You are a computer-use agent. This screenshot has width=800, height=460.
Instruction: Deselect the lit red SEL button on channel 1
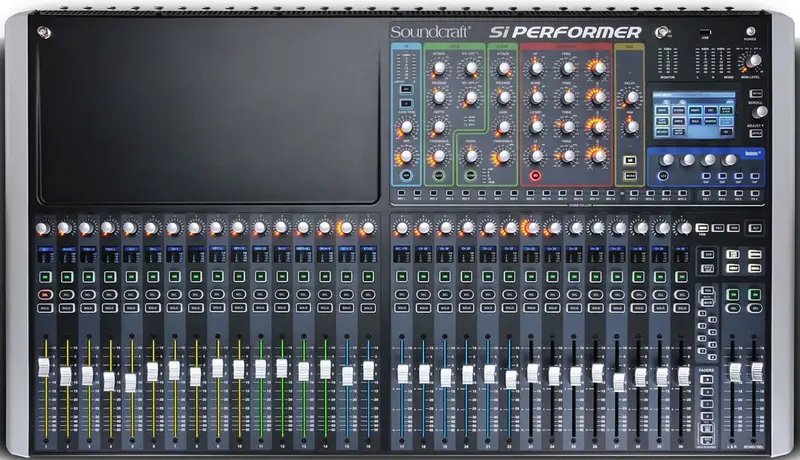45,295
